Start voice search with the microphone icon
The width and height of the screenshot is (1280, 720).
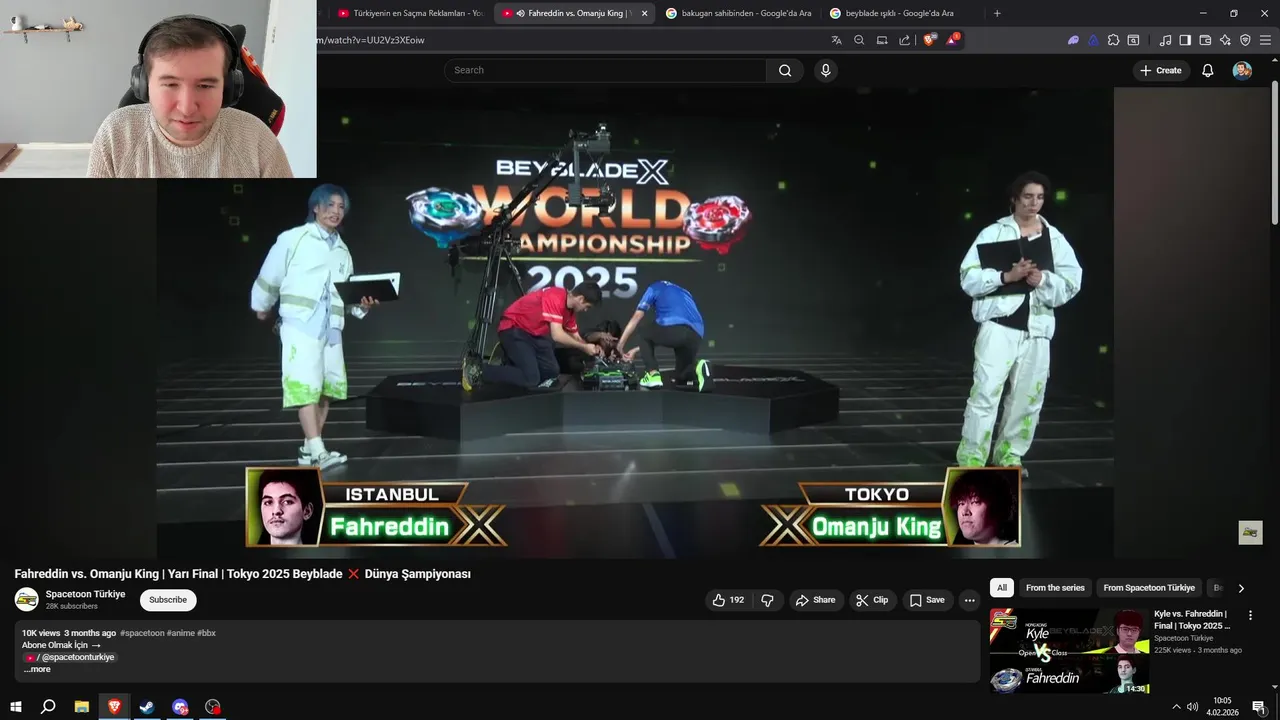(825, 70)
